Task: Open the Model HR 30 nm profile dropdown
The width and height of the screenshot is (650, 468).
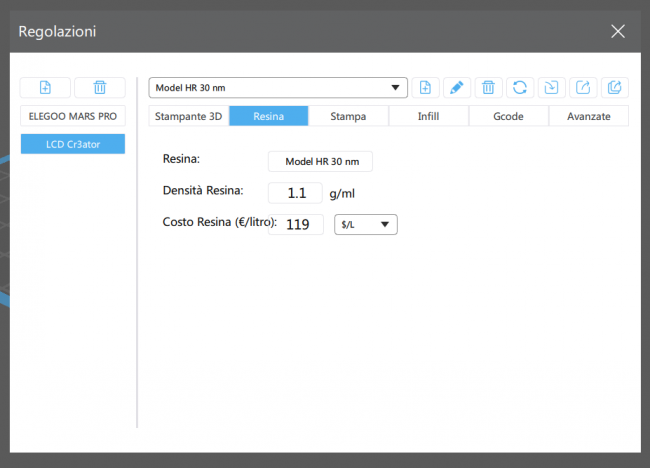Action: click(278, 88)
